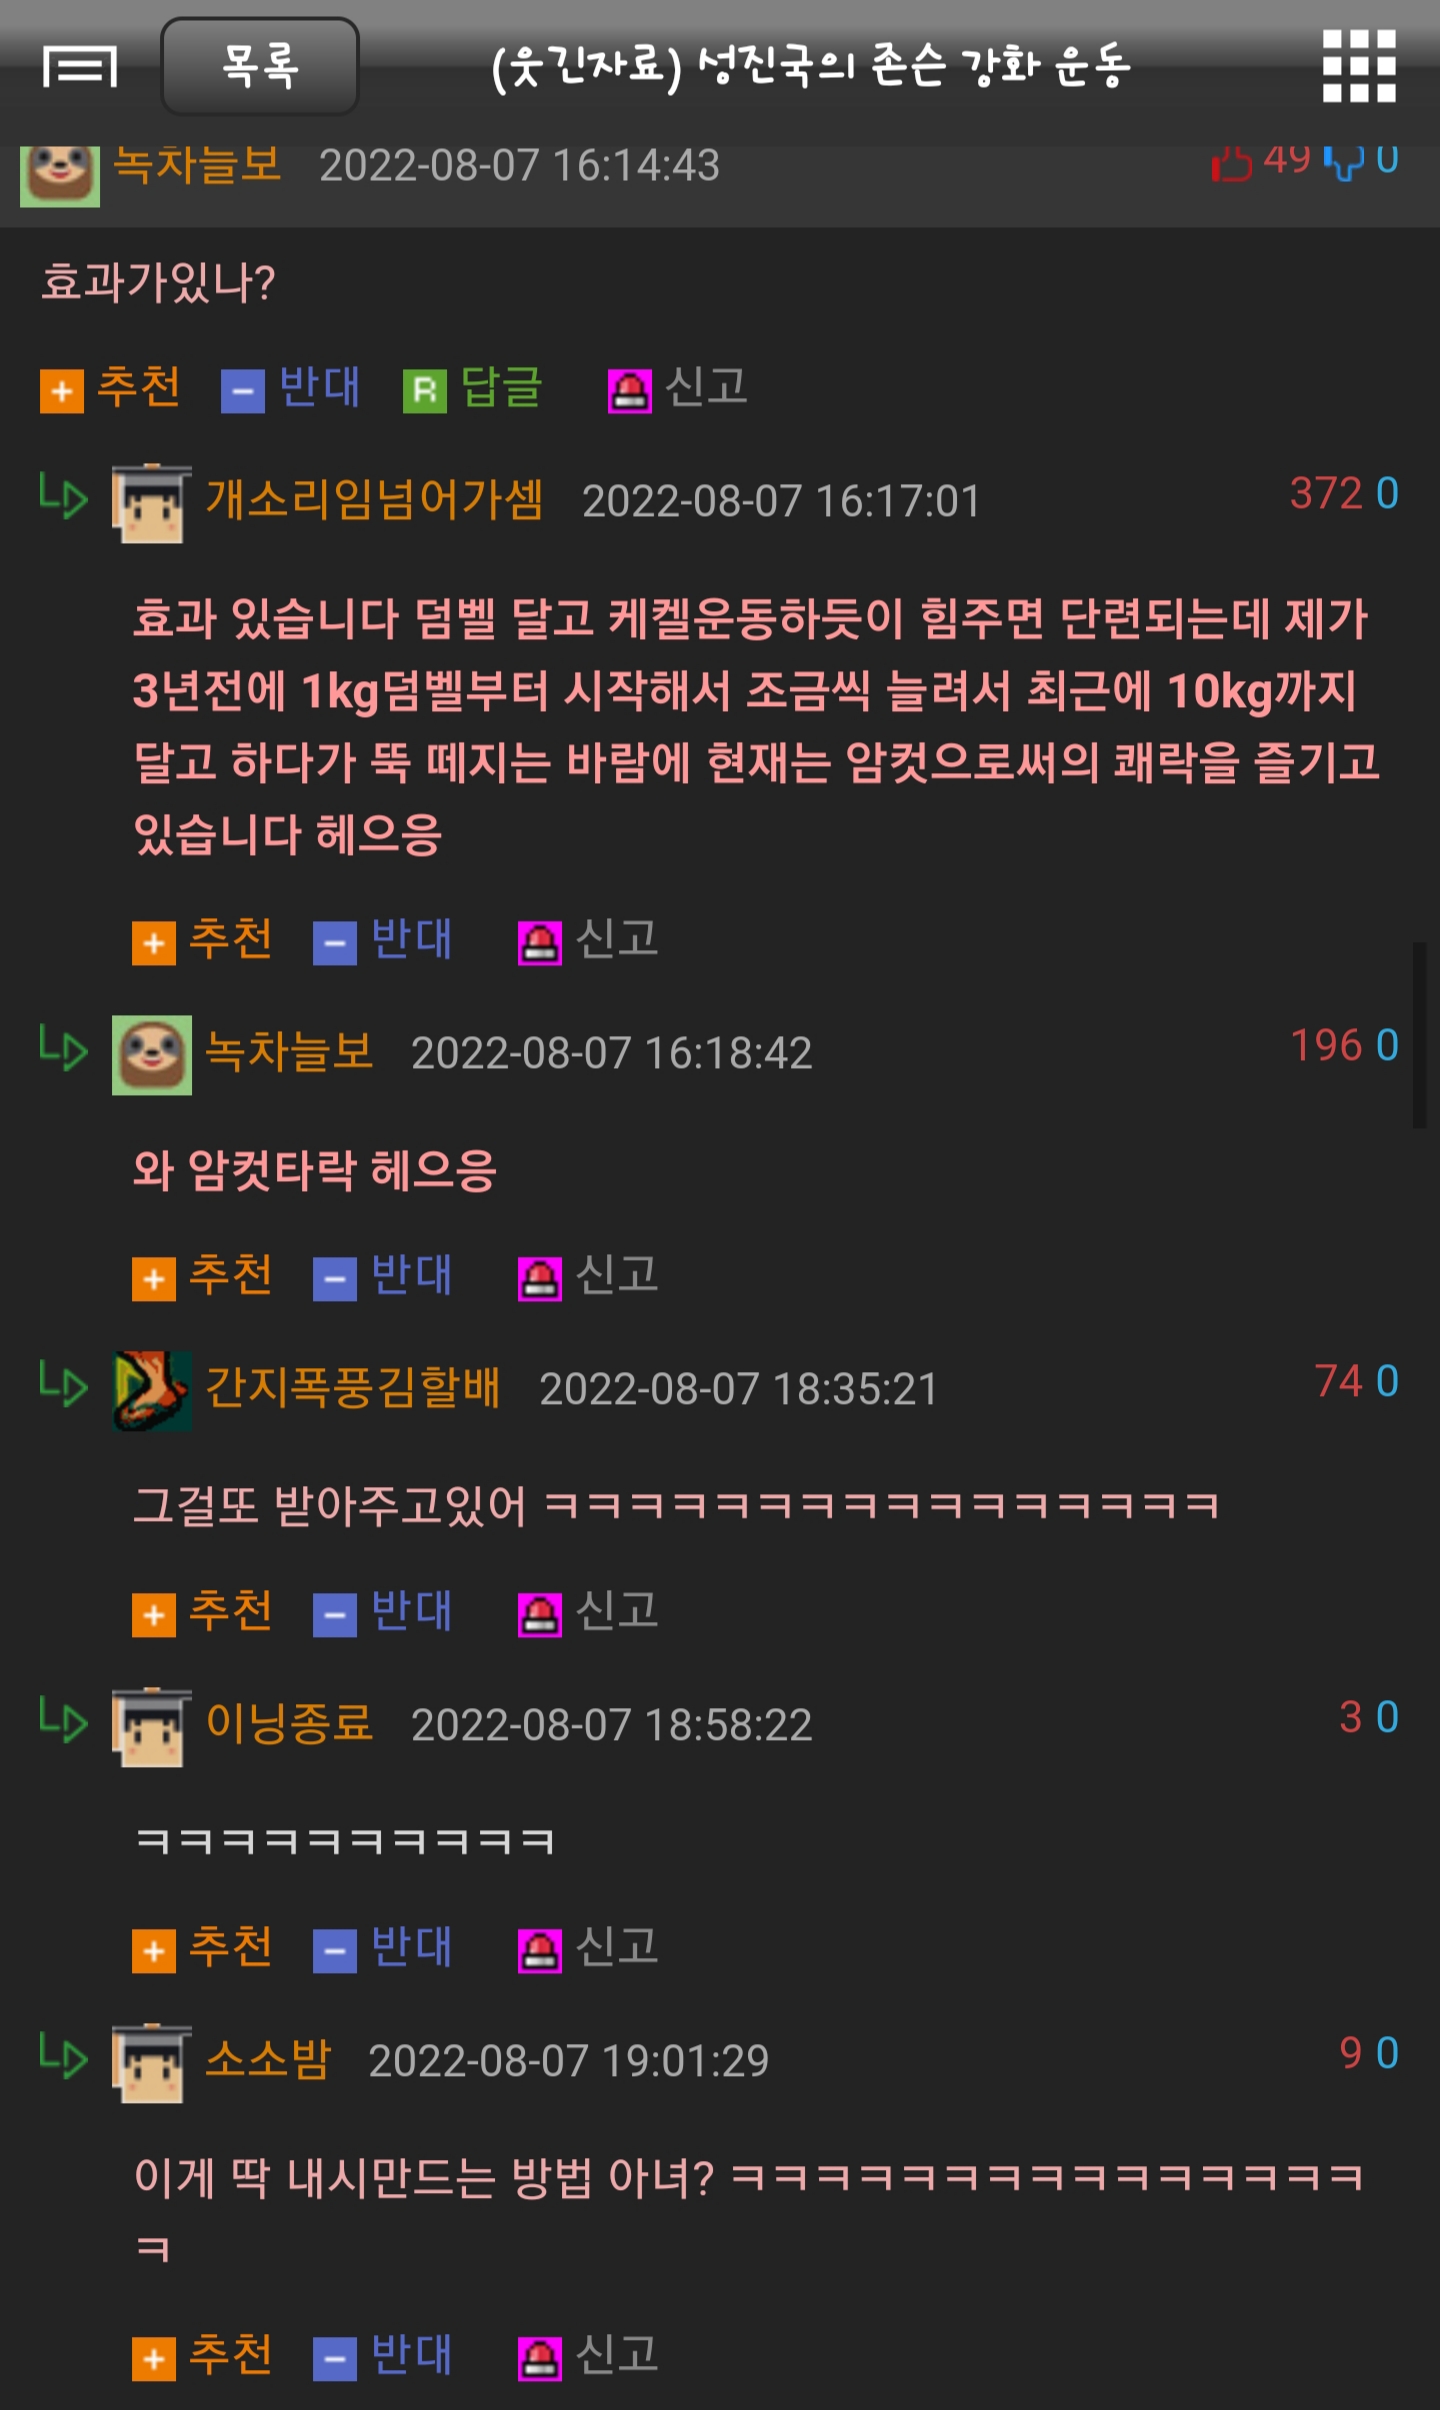Open the hamburger menu icon at top left
1440x2410 pixels.
pos(80,67)
